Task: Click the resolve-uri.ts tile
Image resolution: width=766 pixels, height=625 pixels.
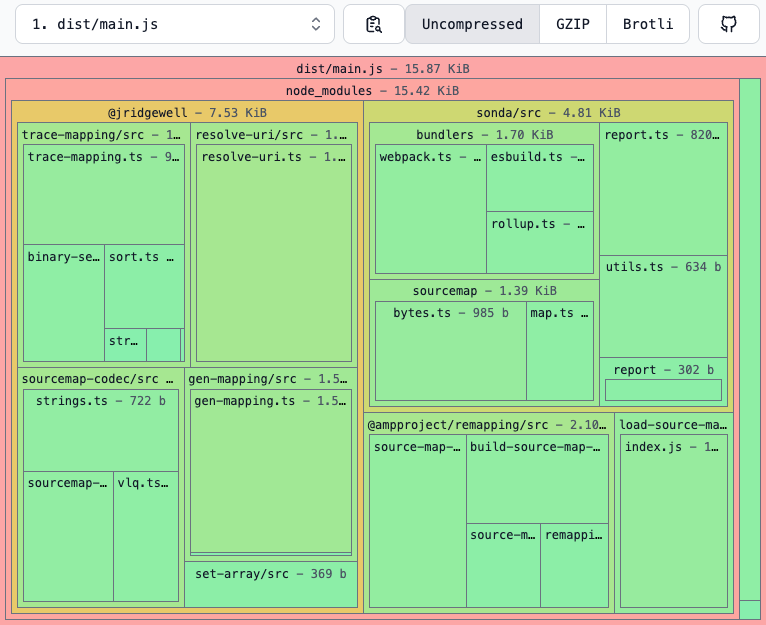Action: 274,253
